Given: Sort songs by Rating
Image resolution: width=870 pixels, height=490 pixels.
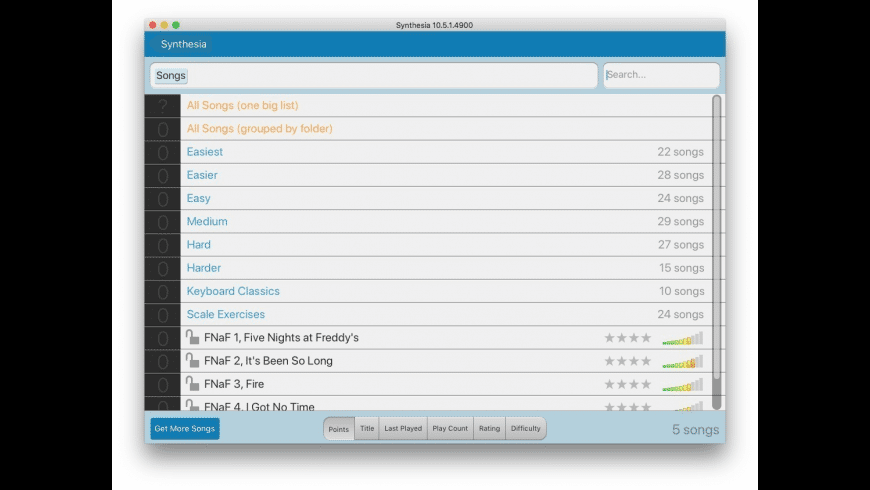Looking at the screenshot, I should (489, 428).
